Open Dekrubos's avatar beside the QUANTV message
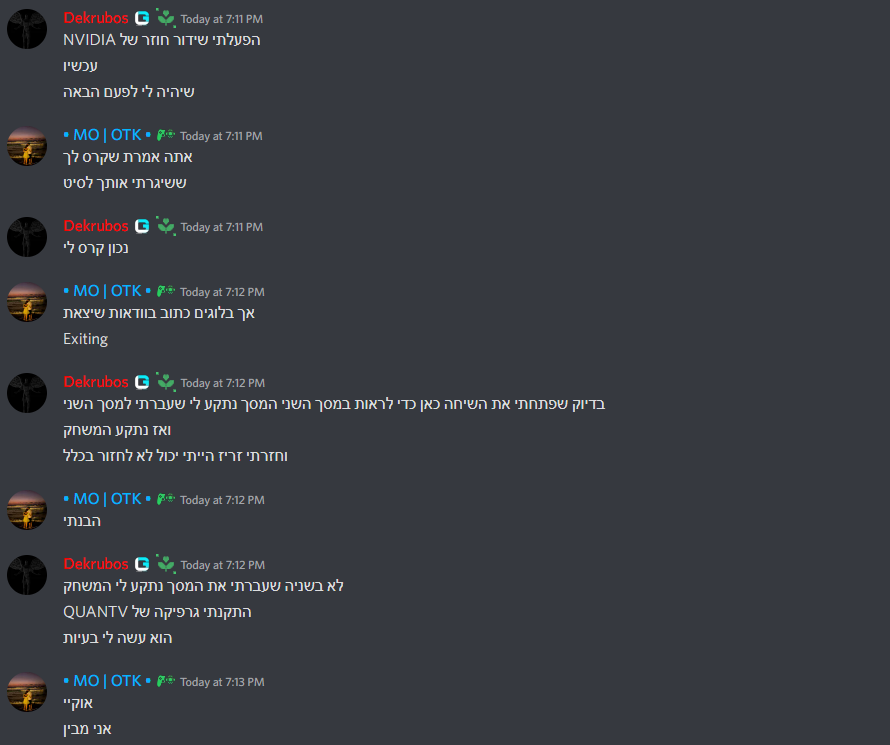 tap(27, 575)
